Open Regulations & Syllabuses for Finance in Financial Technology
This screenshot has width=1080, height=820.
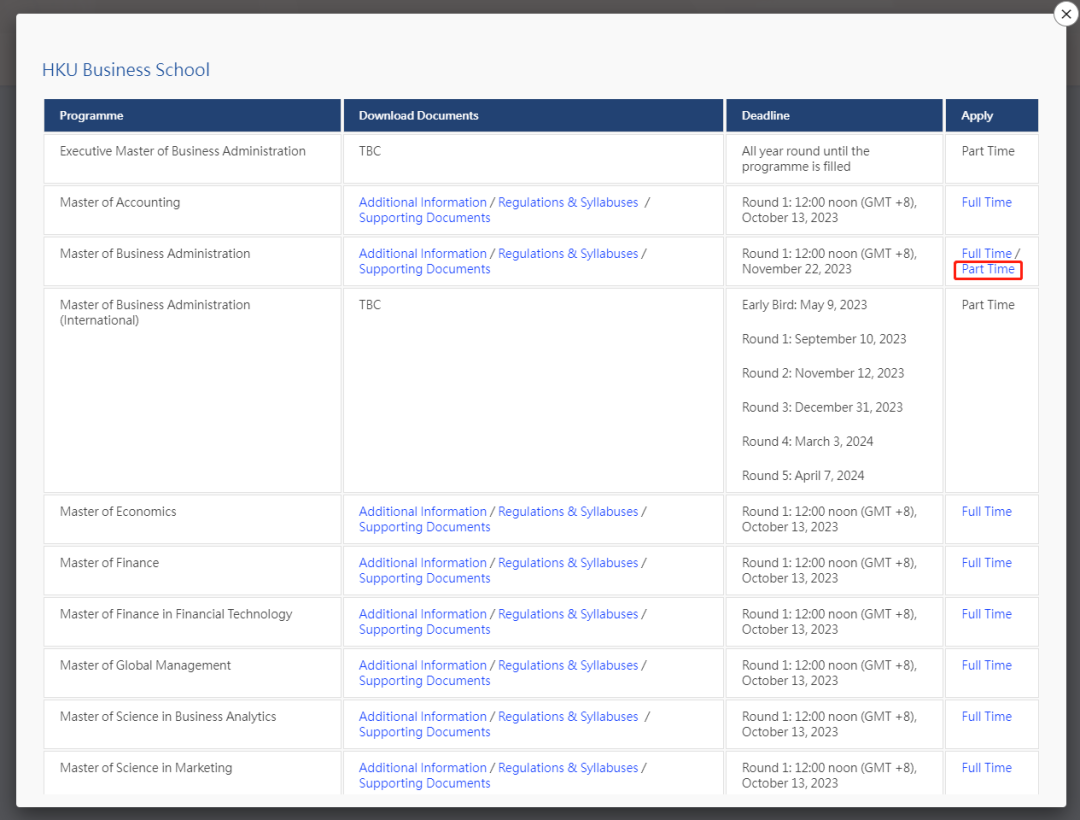(x=568, y=614)
